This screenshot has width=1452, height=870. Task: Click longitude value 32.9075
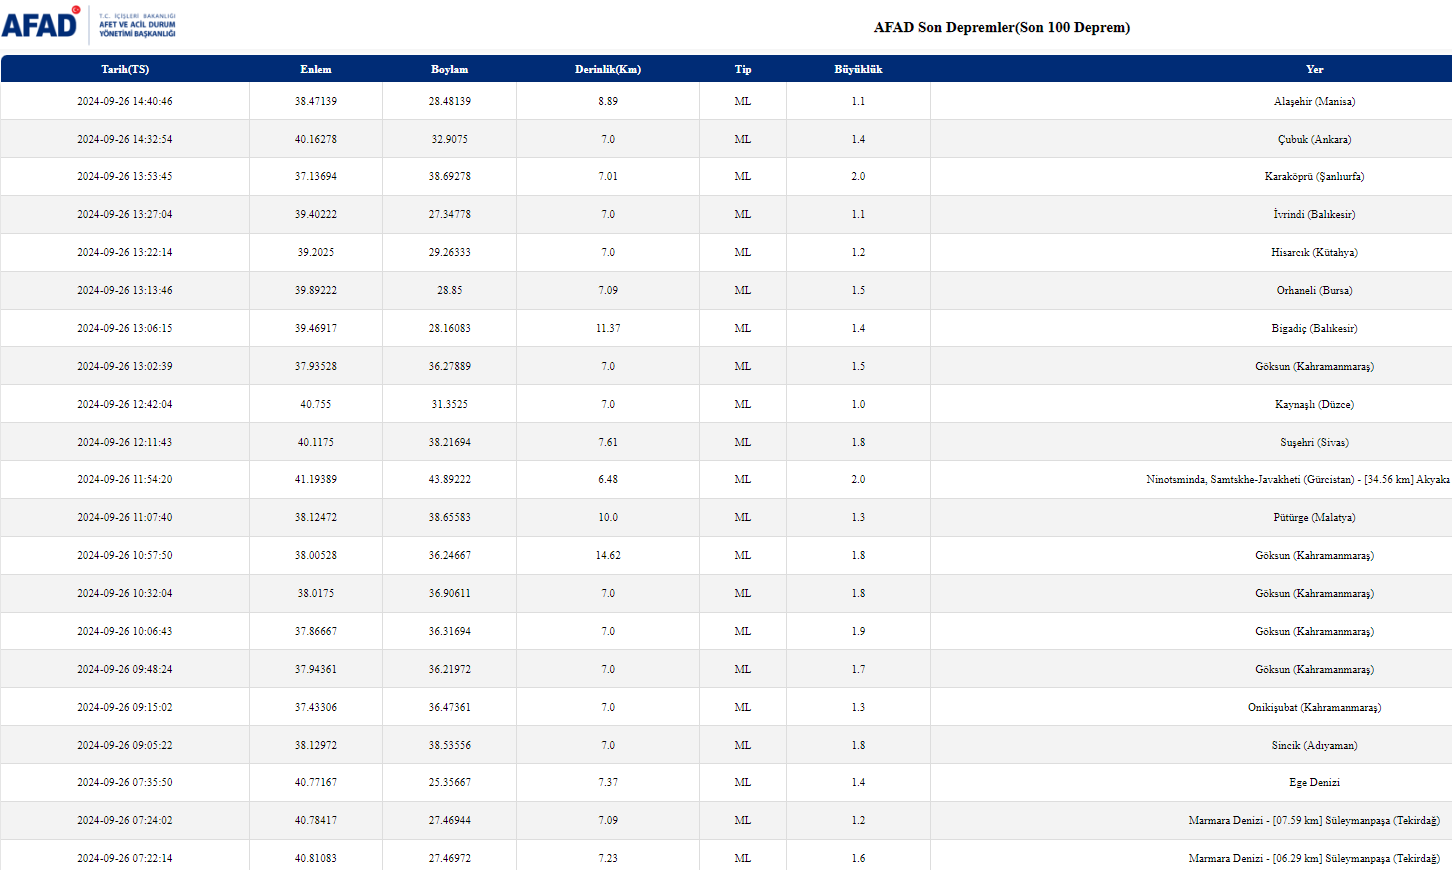coord(450,139)
